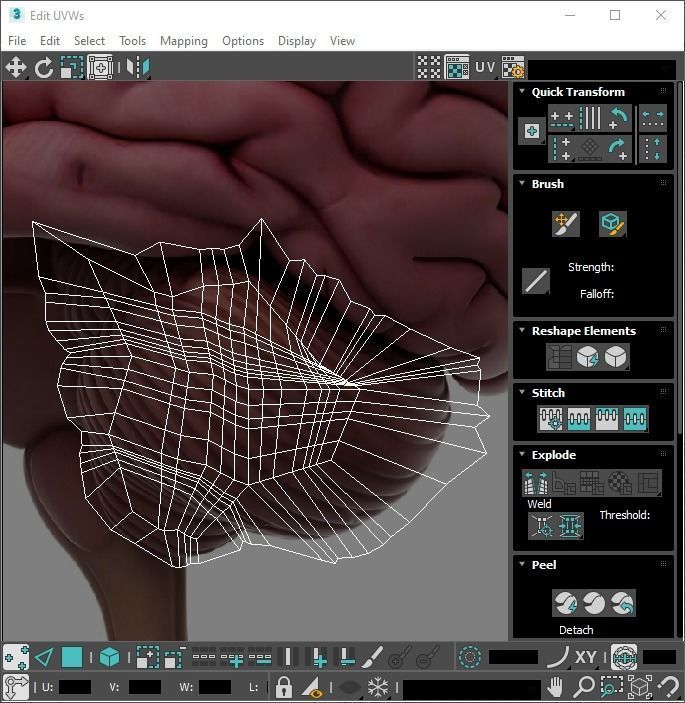
Task: Select the Rotate Selected Subobjects tool
Action: (x=43, y=67)
